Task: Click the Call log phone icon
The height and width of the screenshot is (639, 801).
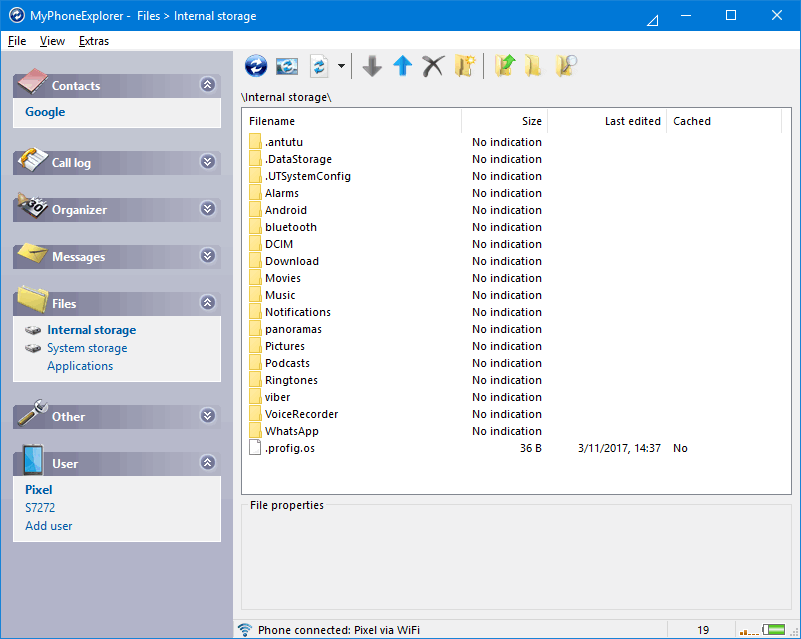Action: 33,159
